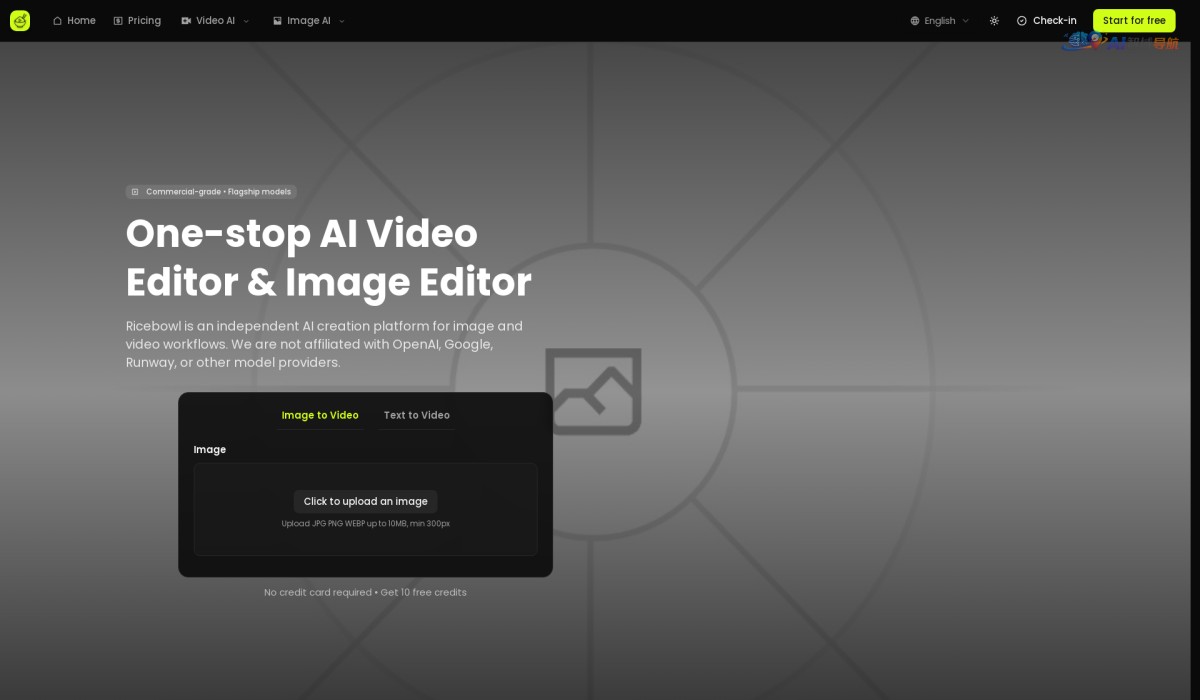Expand the Image AI dropdown menu
The height and width of the screenshot is (700, 1200).
pyautogui.click(x=341, y=21)
